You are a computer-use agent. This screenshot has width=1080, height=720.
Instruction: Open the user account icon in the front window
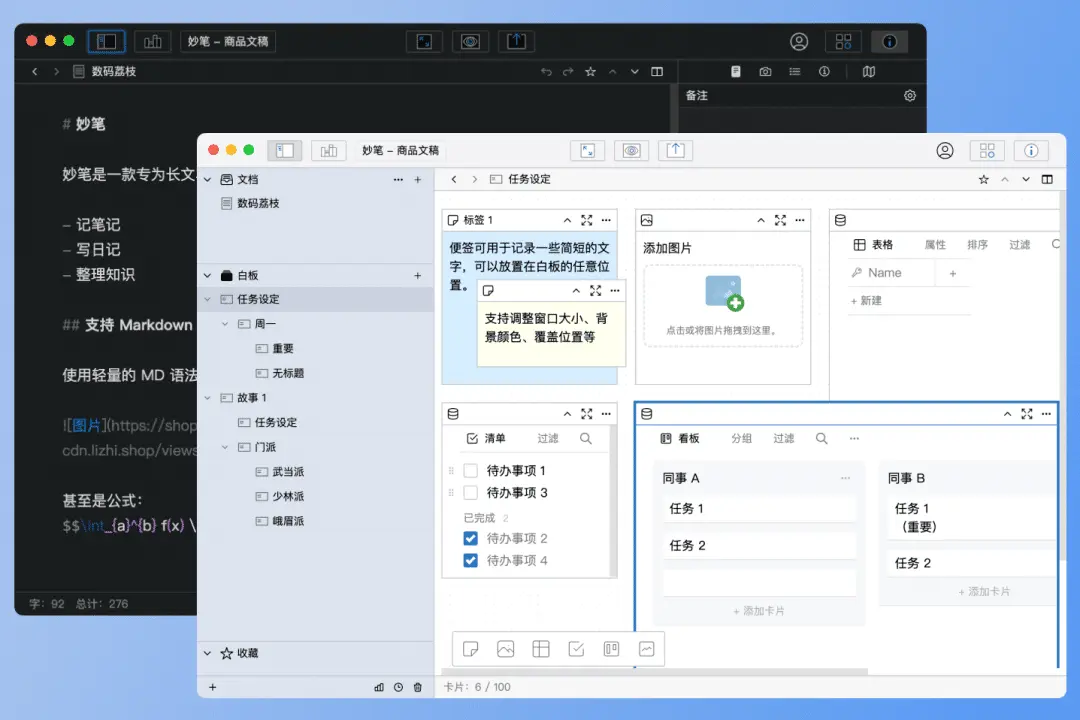(945, 150)
